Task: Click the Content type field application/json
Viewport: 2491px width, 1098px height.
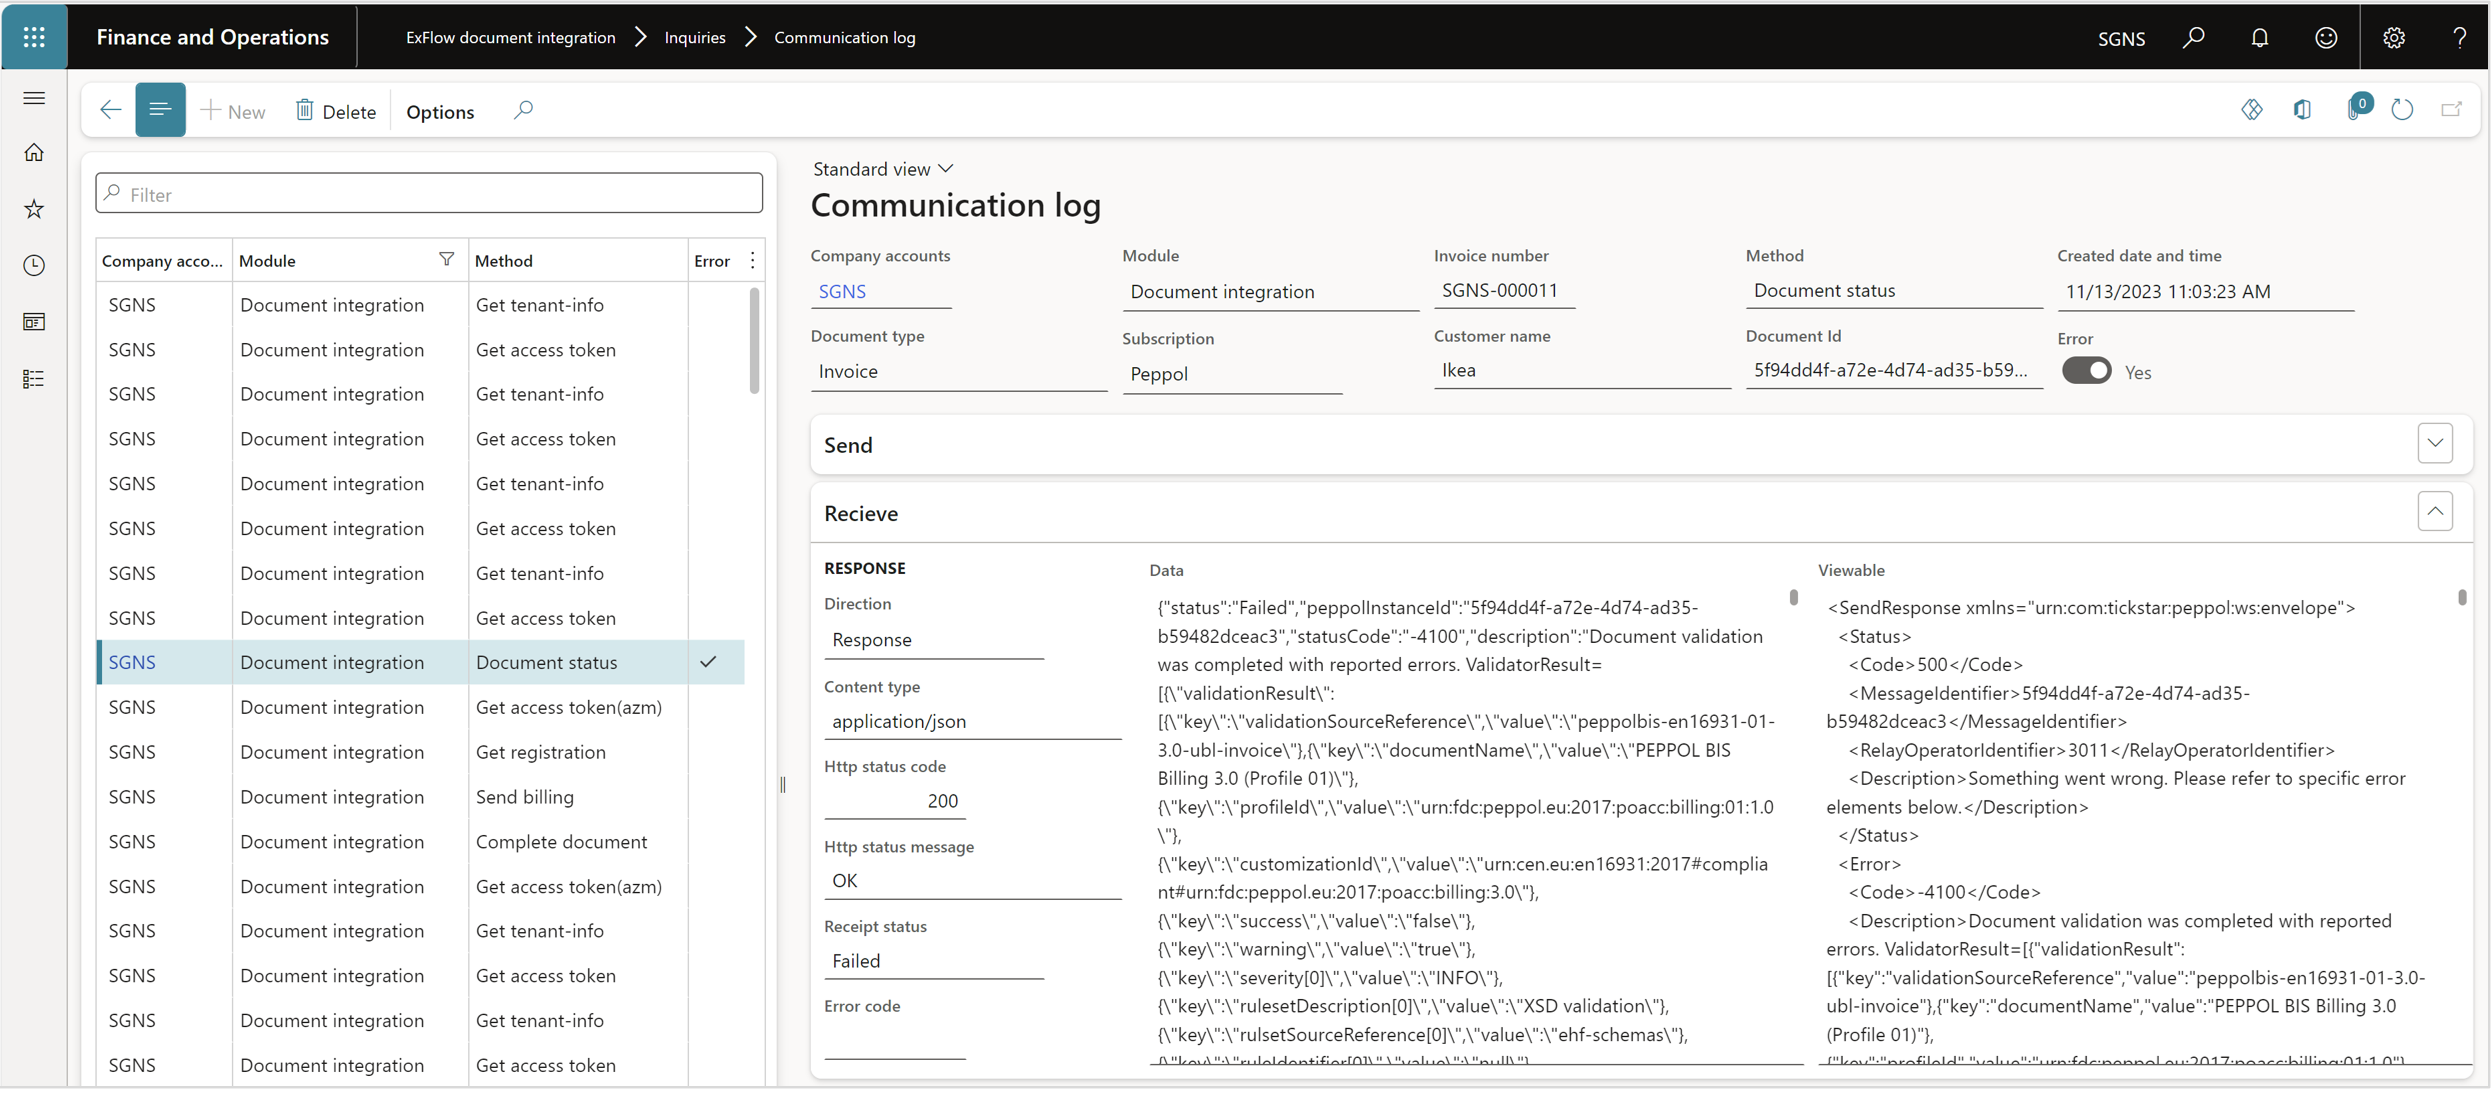Action: coord(972,721)
